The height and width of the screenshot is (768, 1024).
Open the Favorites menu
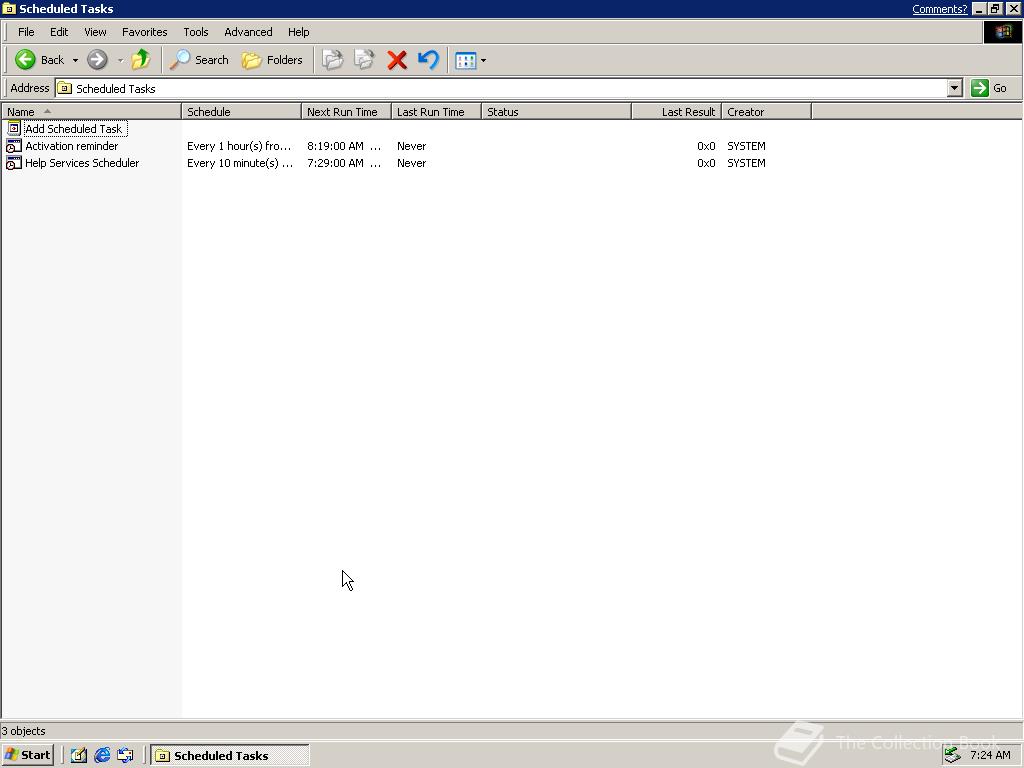tap(144, 32)
